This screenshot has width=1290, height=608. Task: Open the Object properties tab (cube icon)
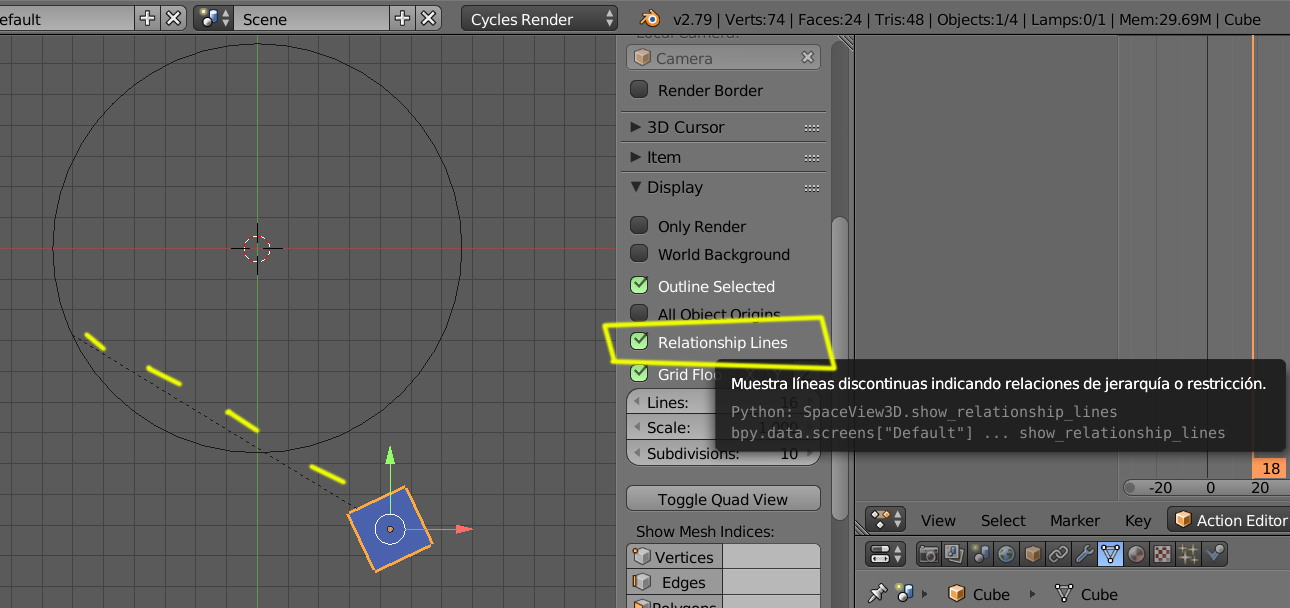click(1033, 553)
